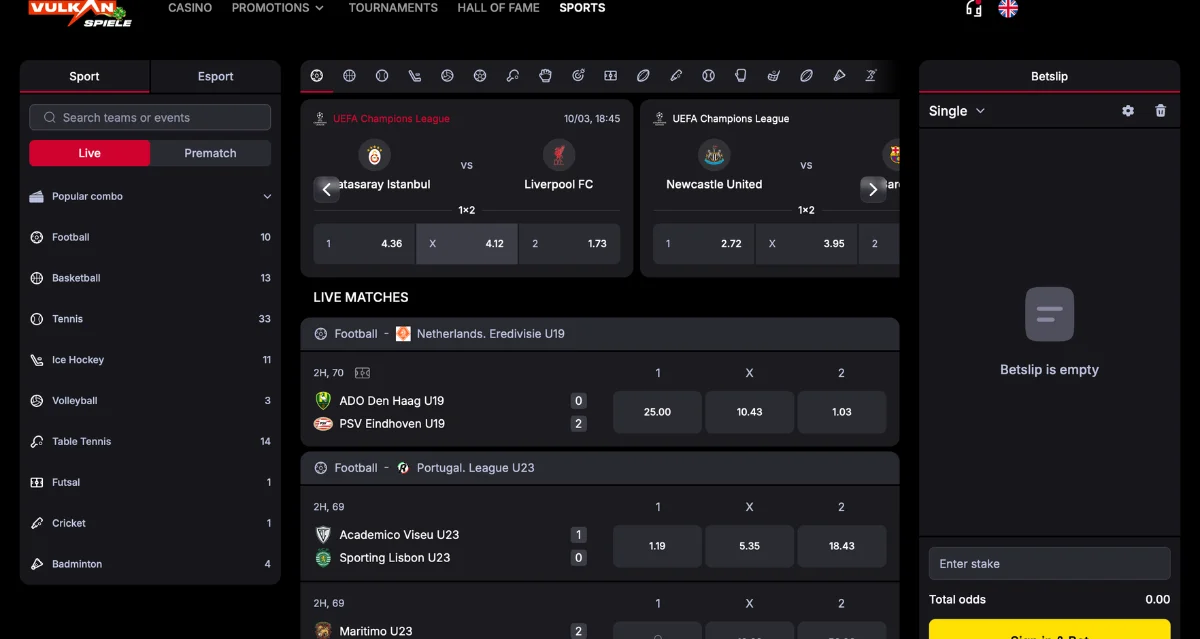Open the Tournaments menu item
Screen dimensions: 1200x639
393,7
